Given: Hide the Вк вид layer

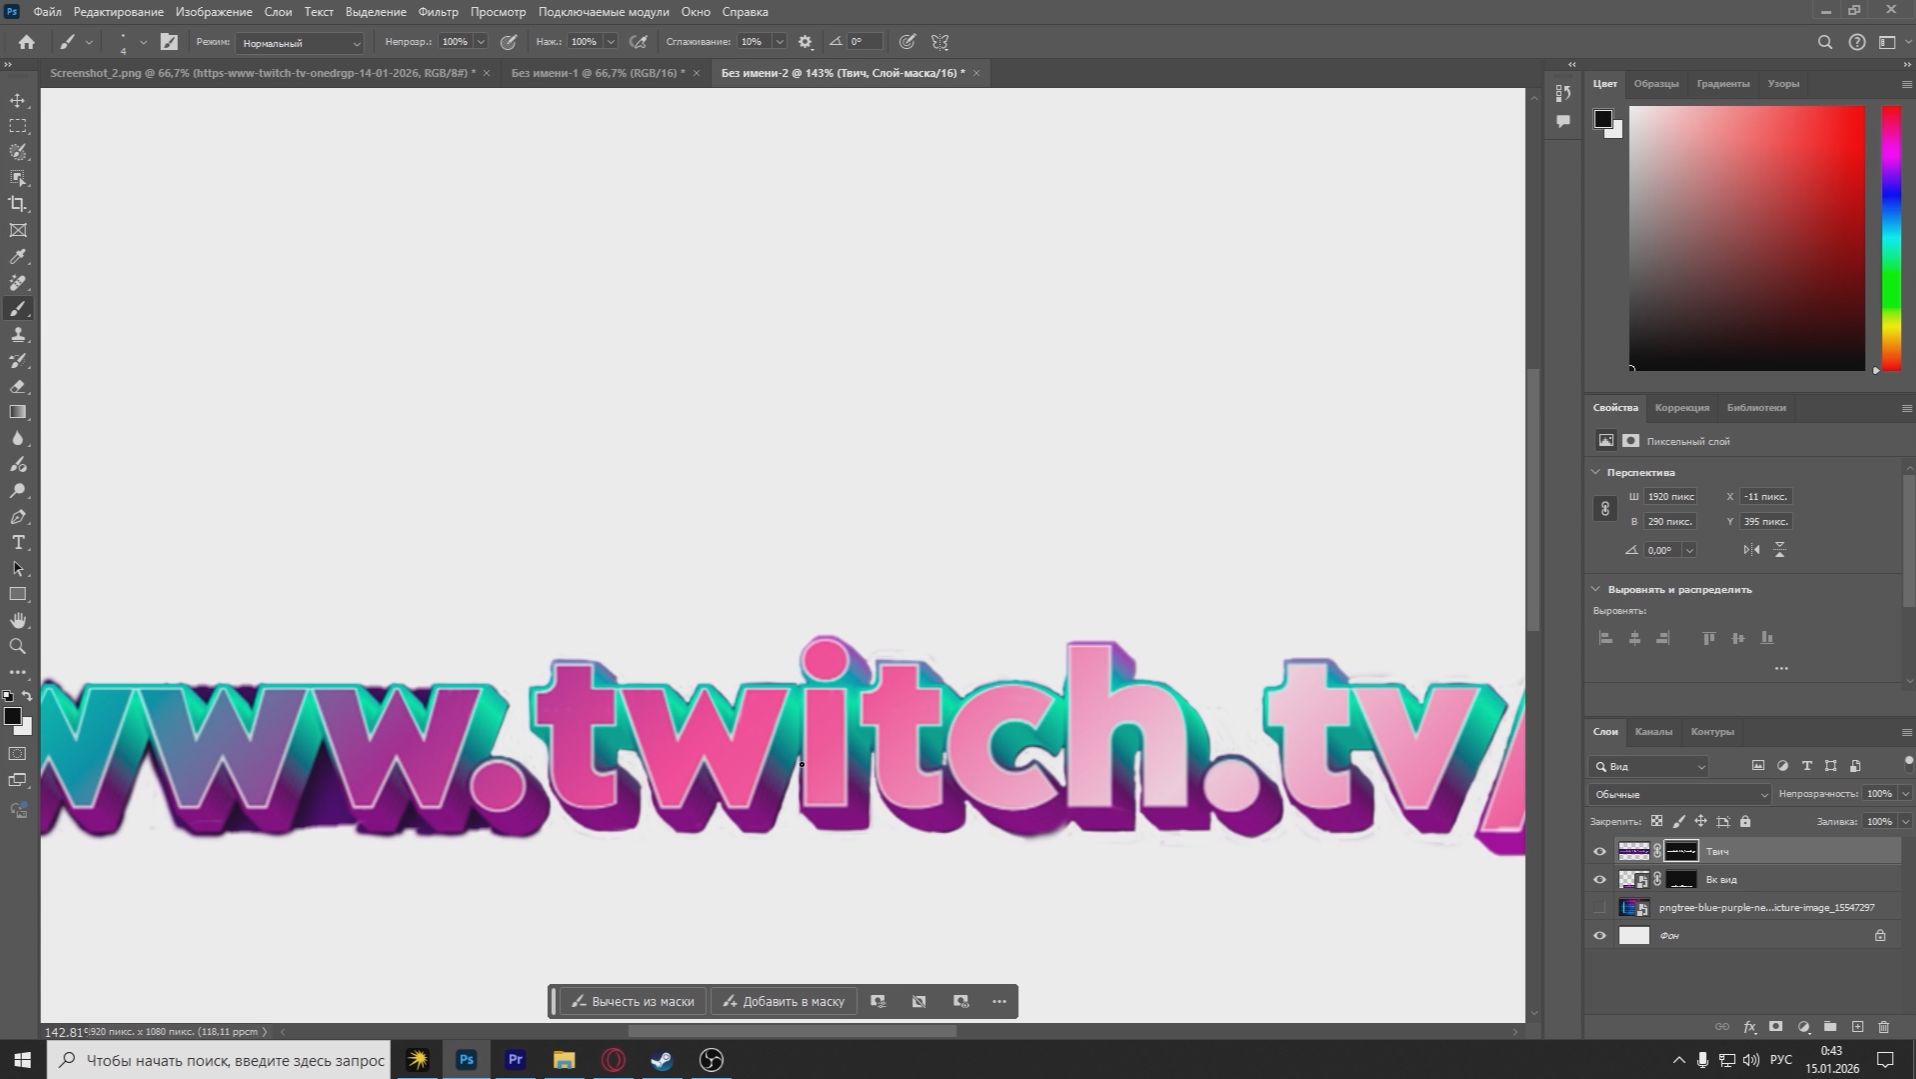Looking at the screenshot, I should tap(1600, 880).
